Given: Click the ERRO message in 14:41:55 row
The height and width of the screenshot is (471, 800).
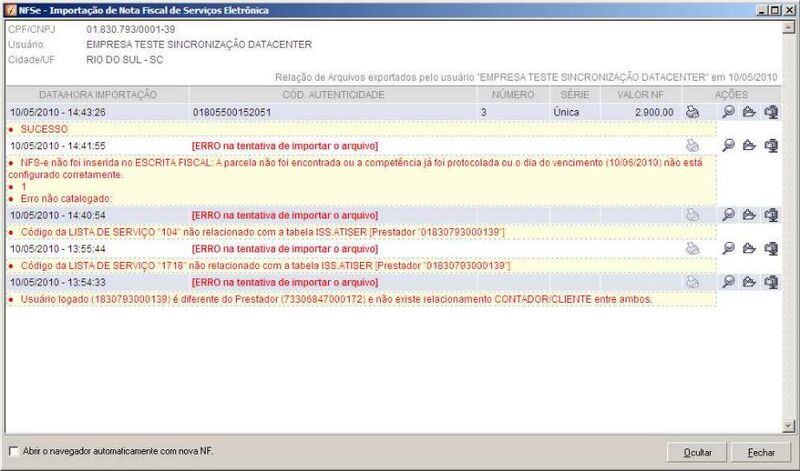Looking at the screenshot, I should [285, 146].
